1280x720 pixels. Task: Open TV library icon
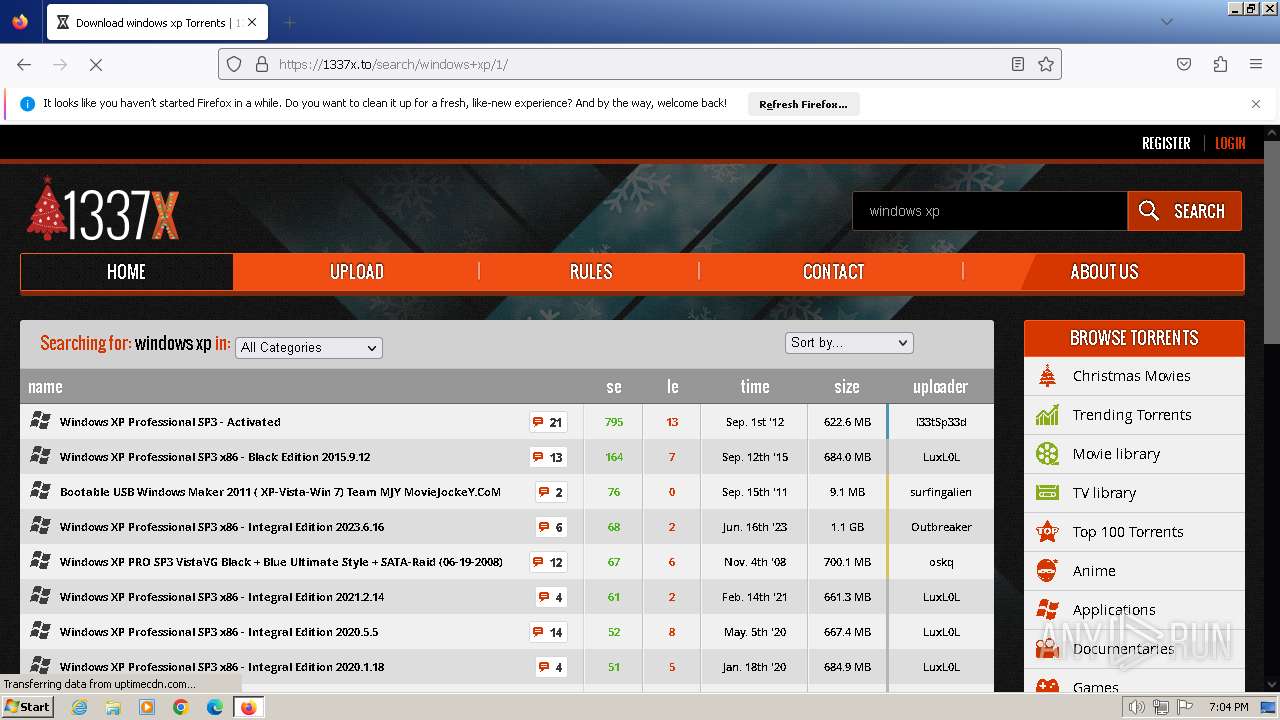[1047, 493]
